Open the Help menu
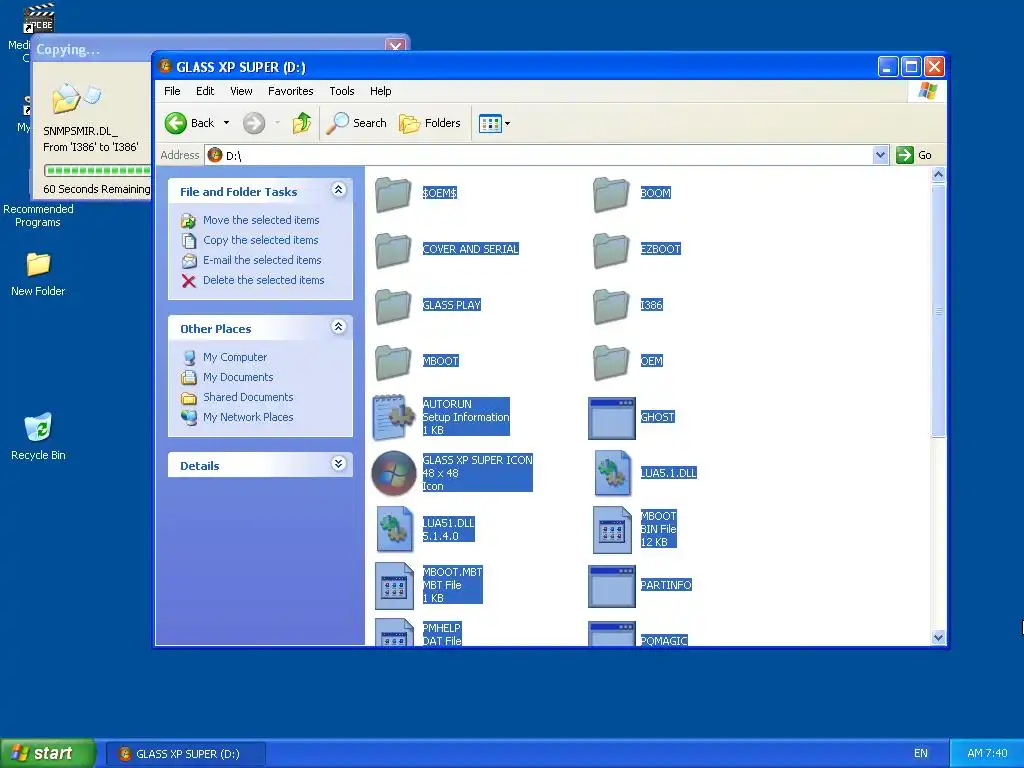 [x=381, y=91]
